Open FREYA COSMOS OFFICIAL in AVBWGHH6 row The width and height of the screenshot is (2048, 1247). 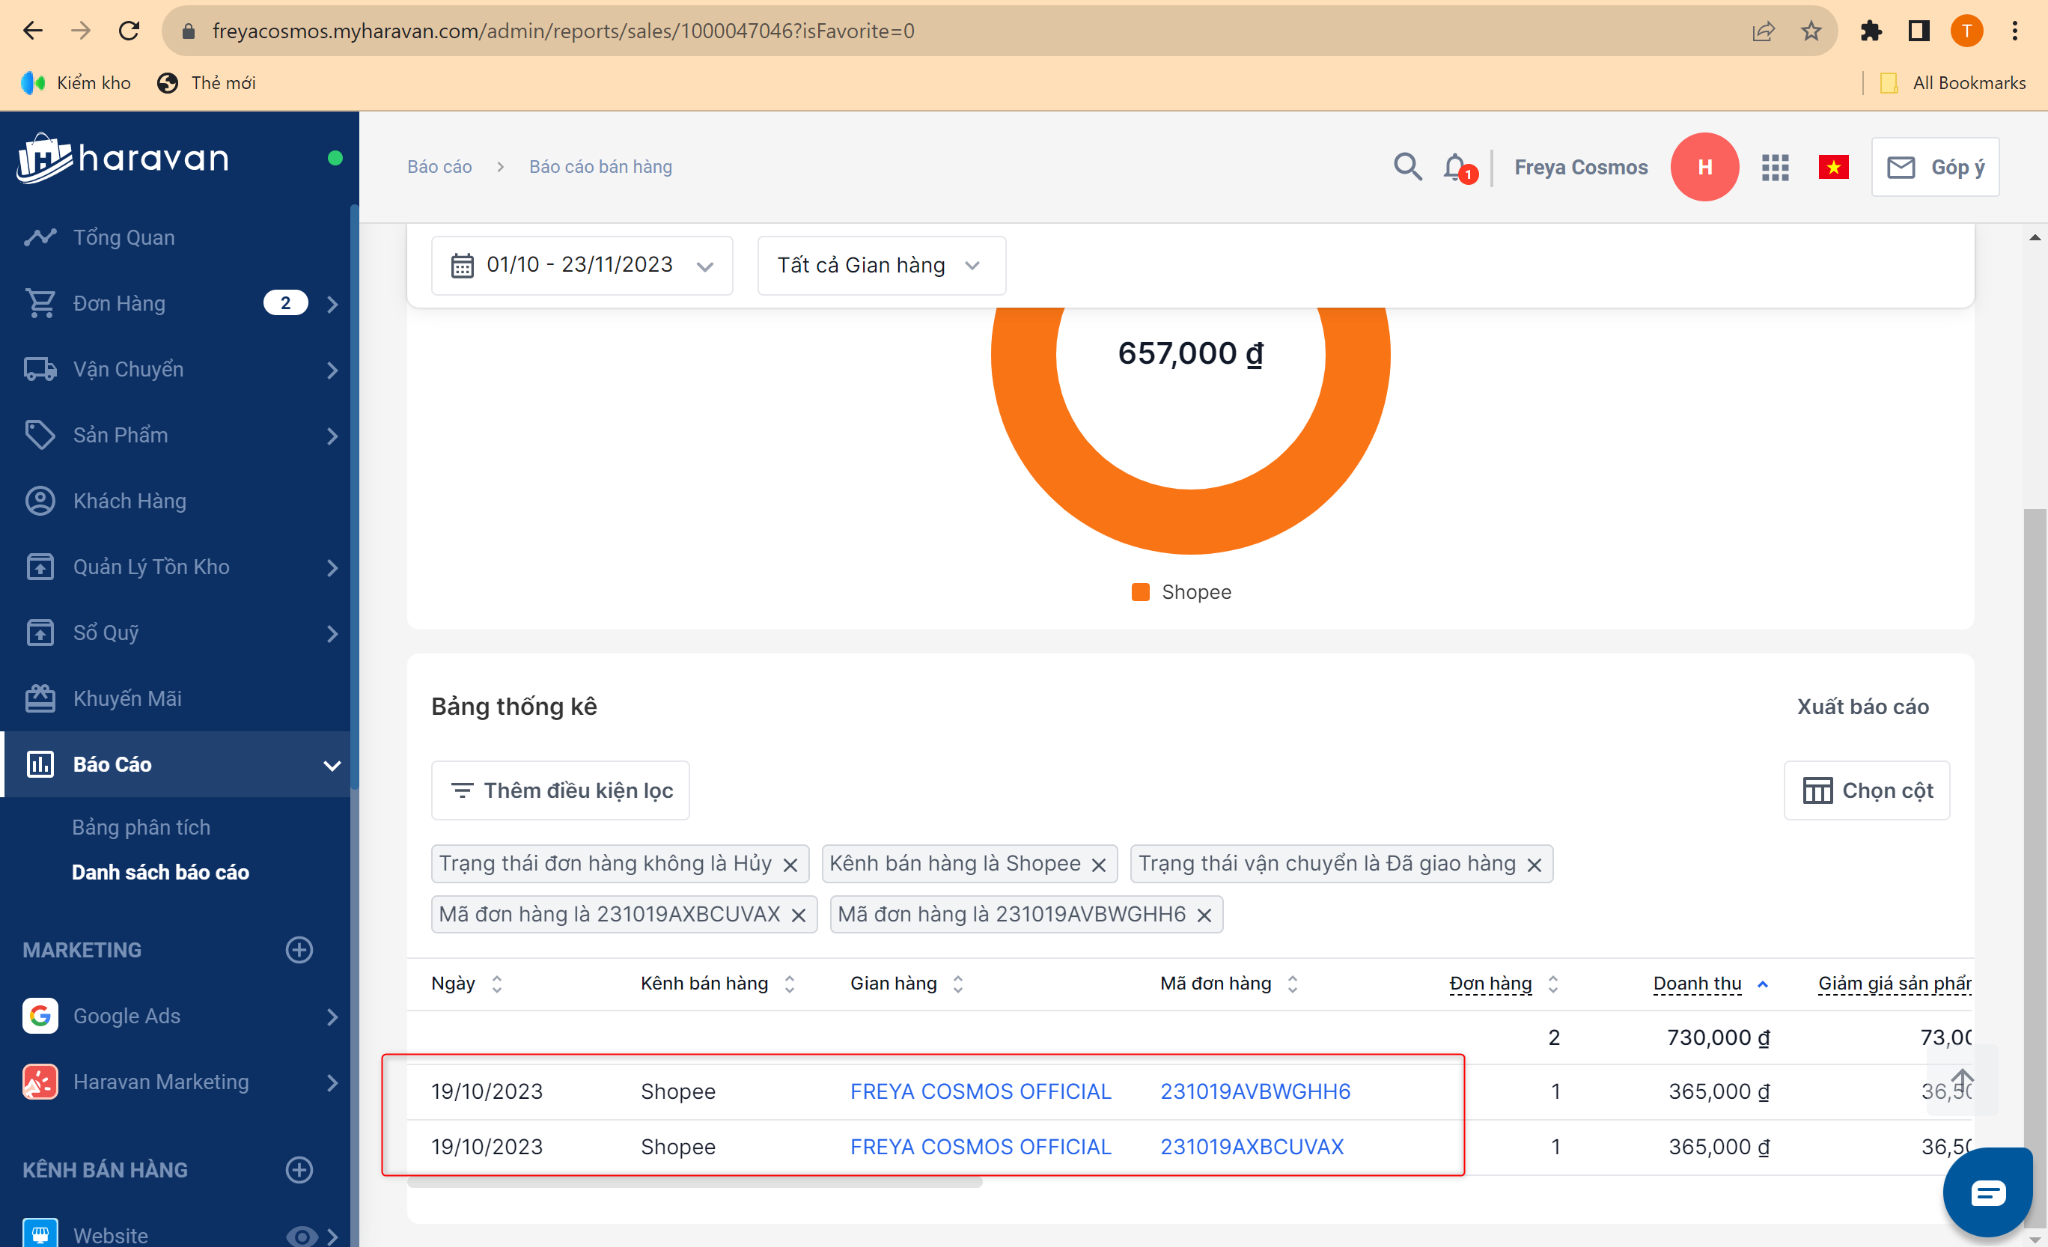[980, 1092]
